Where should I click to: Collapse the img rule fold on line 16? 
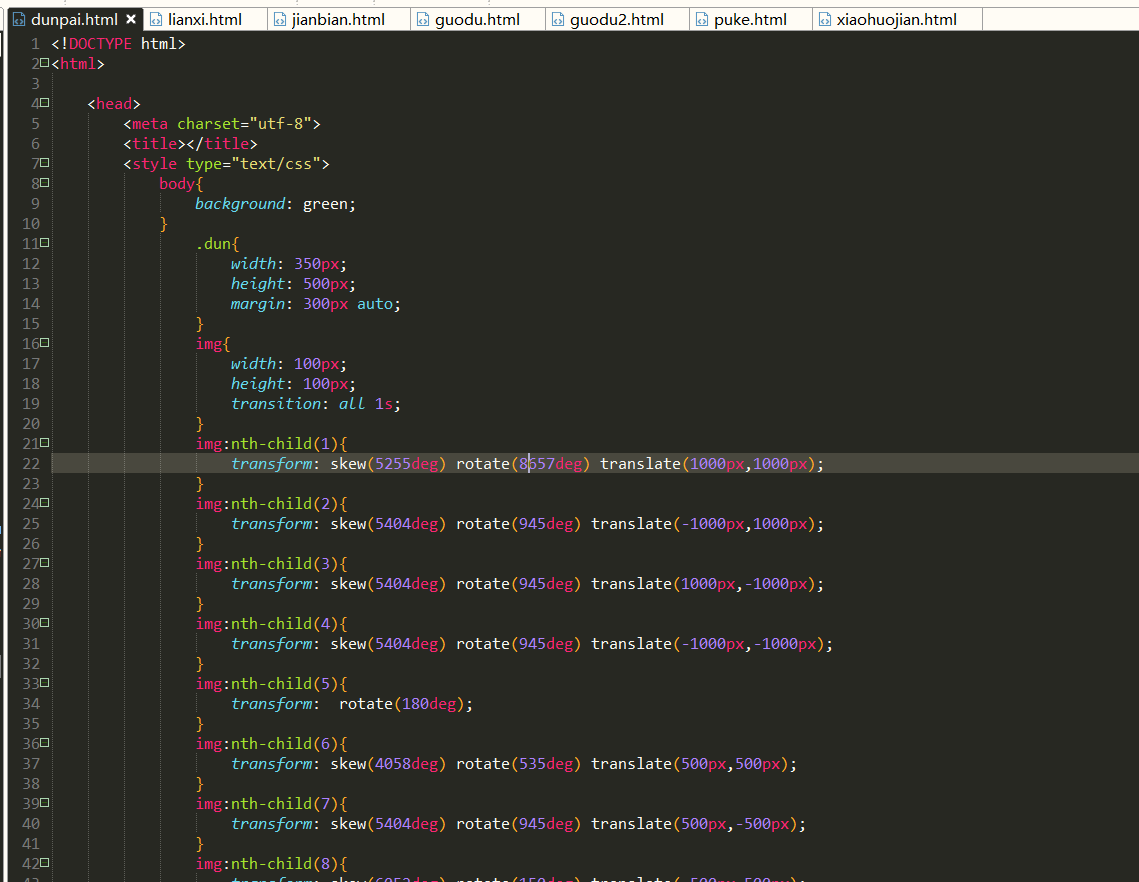(x=44, y=342)
